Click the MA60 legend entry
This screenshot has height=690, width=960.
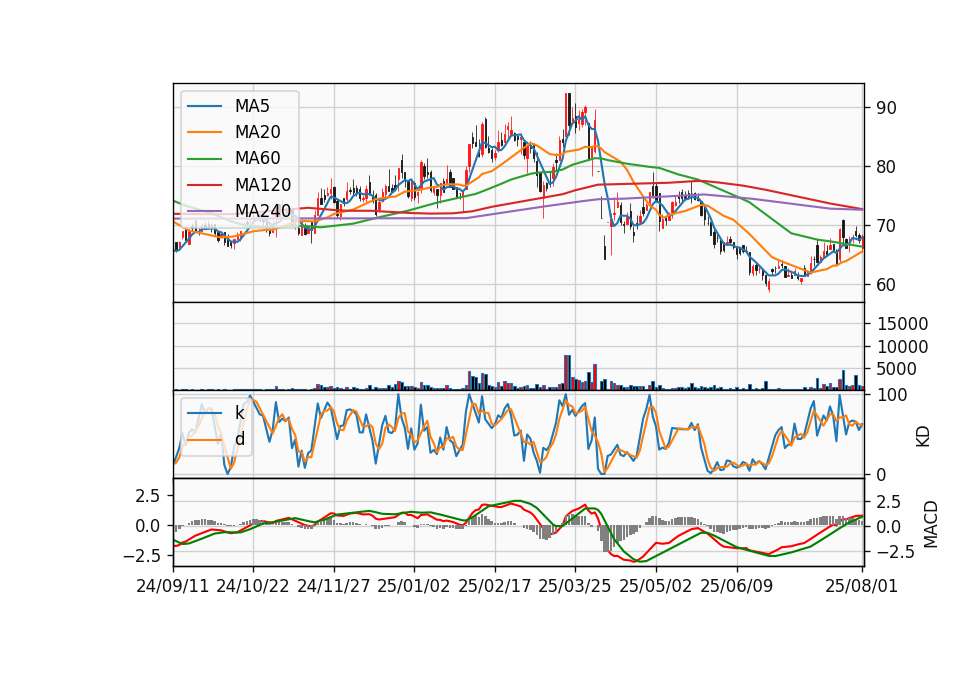pyautogui.click(x=233, y=158)
